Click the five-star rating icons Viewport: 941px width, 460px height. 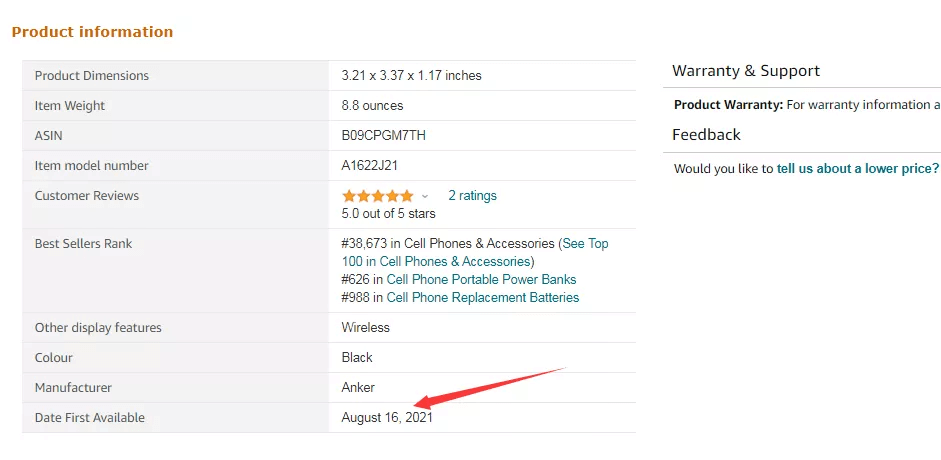click(377, 196)
